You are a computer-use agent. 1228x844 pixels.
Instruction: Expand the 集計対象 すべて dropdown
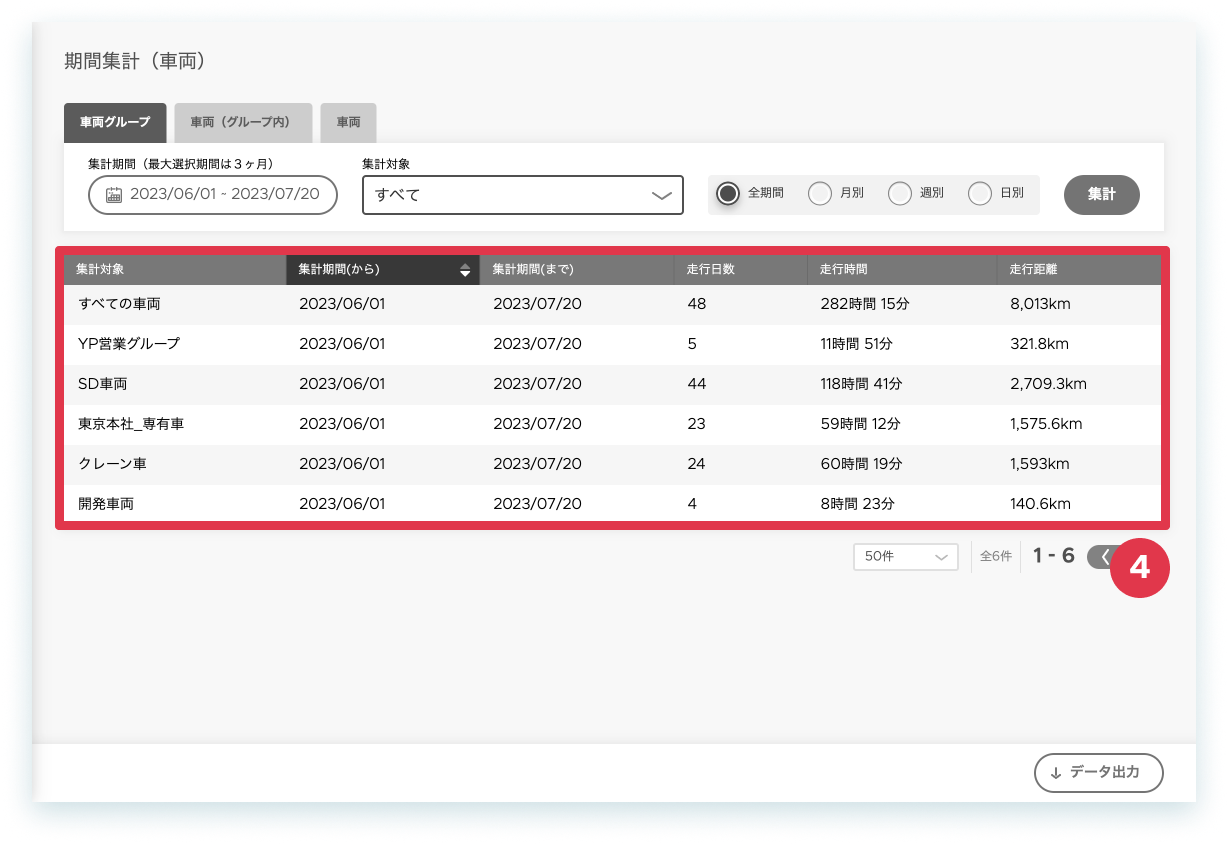(523, 195)
